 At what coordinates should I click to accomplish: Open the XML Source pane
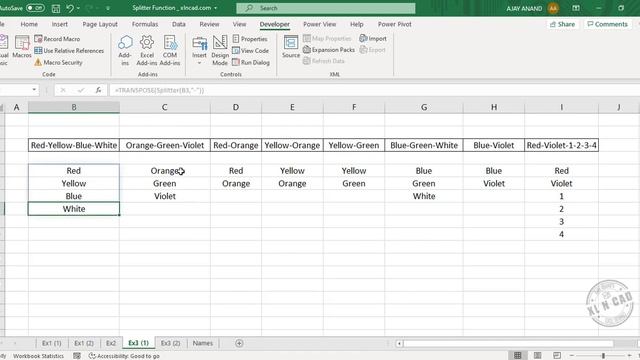[291, 47]
